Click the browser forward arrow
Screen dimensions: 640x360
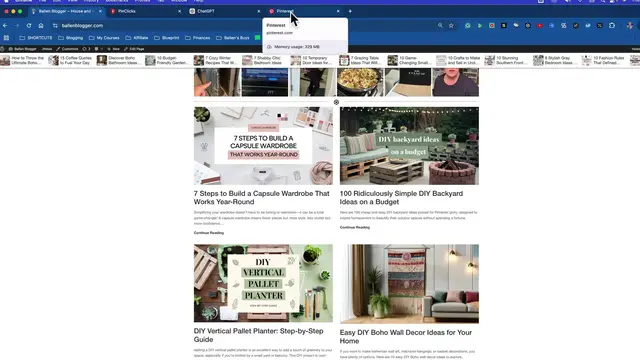(17, 25)
